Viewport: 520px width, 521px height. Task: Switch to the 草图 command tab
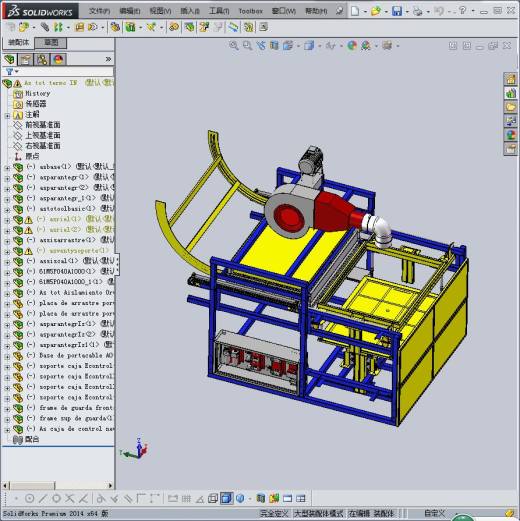click(51, 43)
